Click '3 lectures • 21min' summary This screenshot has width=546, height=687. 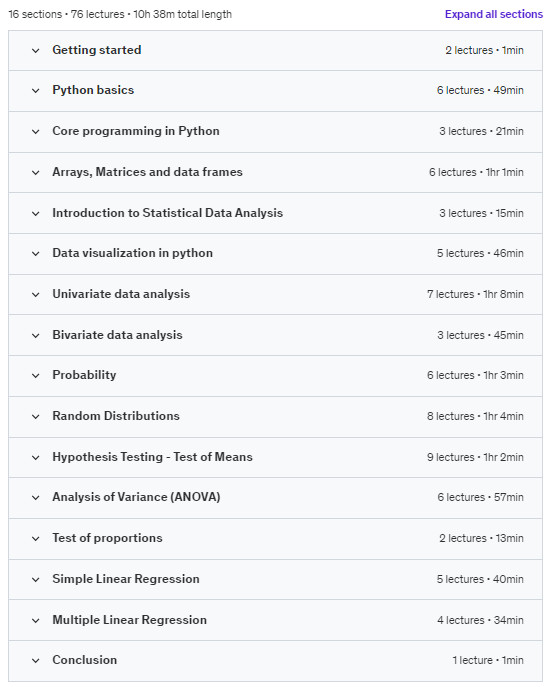pos(481,131)
